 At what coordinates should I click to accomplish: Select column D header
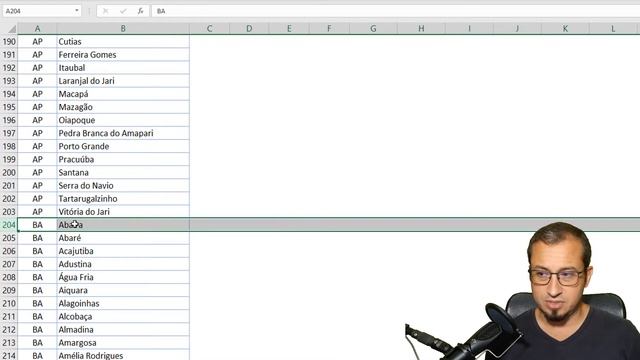click(x=249, y=29)
